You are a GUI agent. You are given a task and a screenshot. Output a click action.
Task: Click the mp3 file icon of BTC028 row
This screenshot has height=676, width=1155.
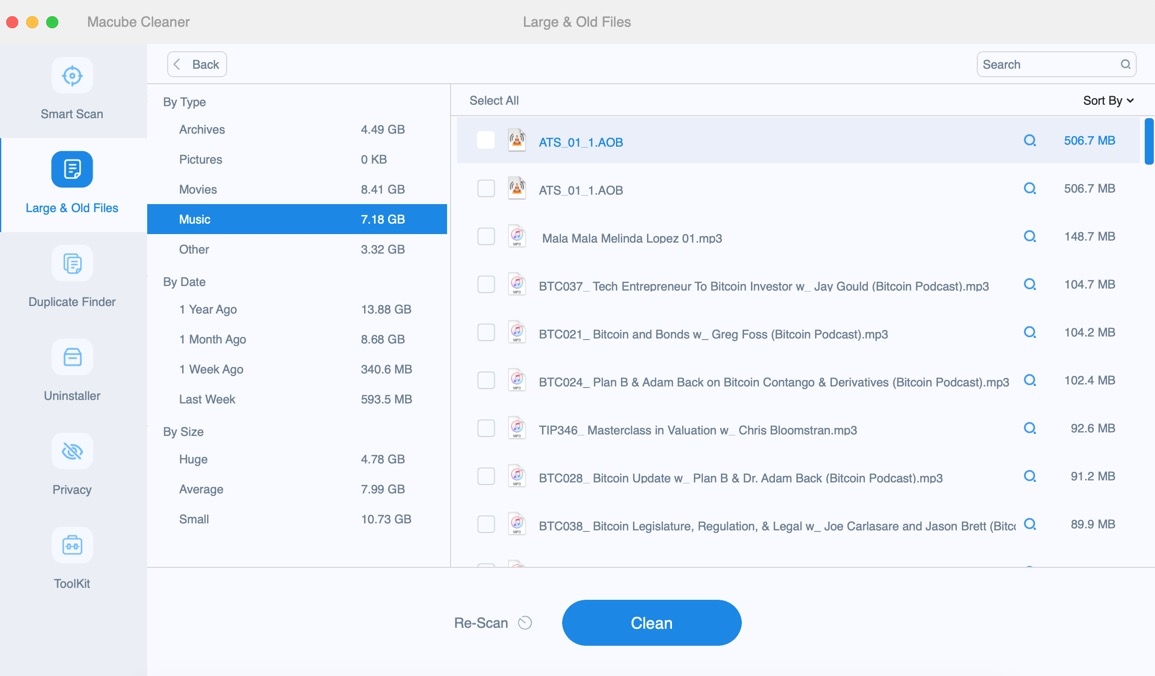point(517,476)
